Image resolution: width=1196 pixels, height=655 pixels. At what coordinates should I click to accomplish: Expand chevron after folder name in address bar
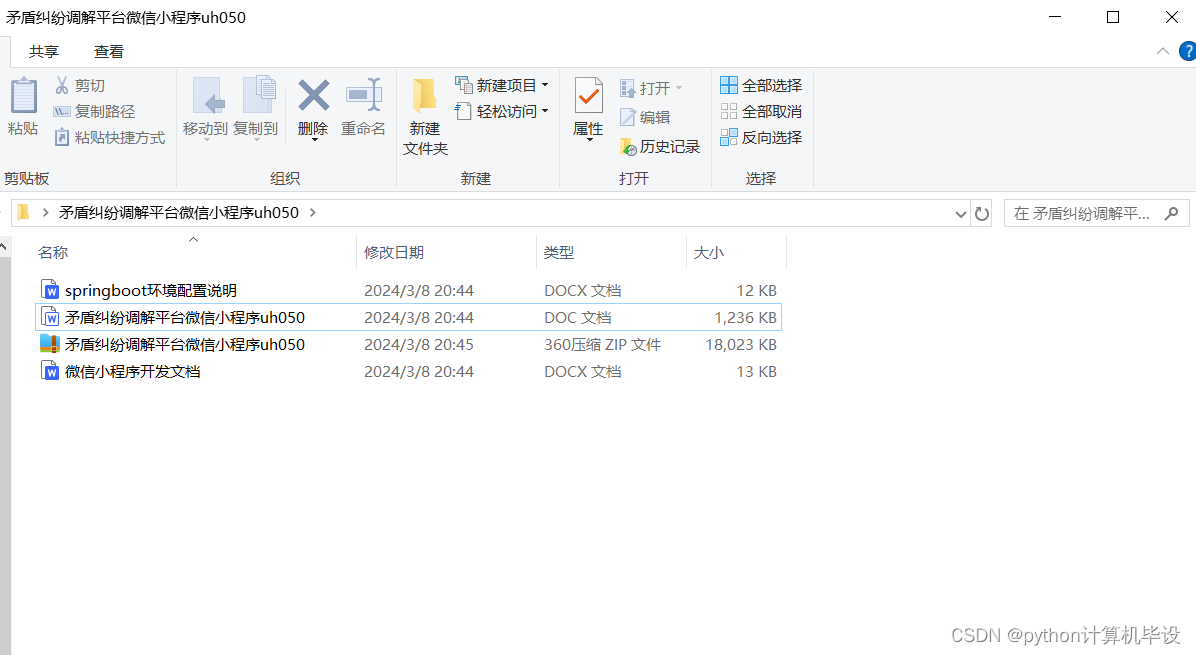click(x=313, y=213)
